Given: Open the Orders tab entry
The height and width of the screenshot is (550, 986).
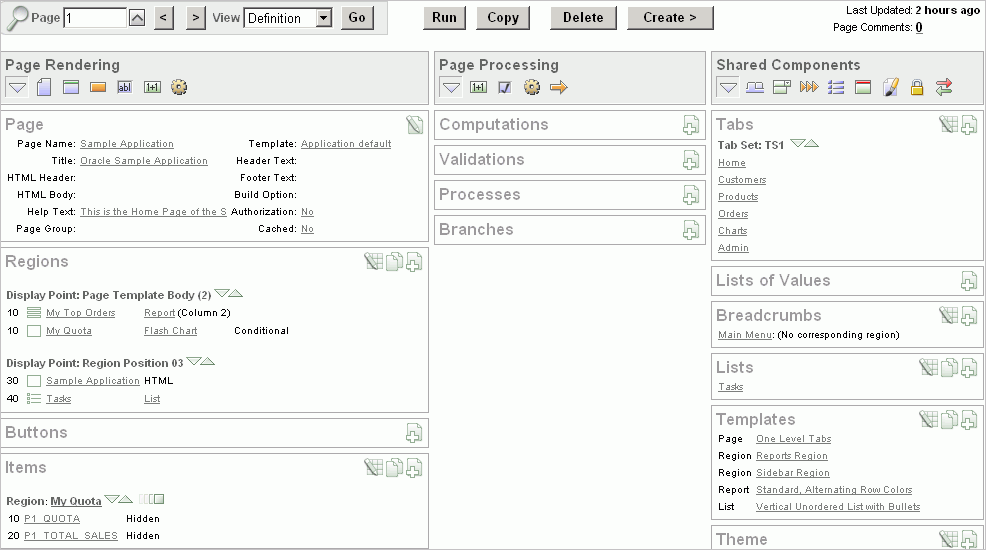Looking at the screenshot, I should click(x=733, y=214).
